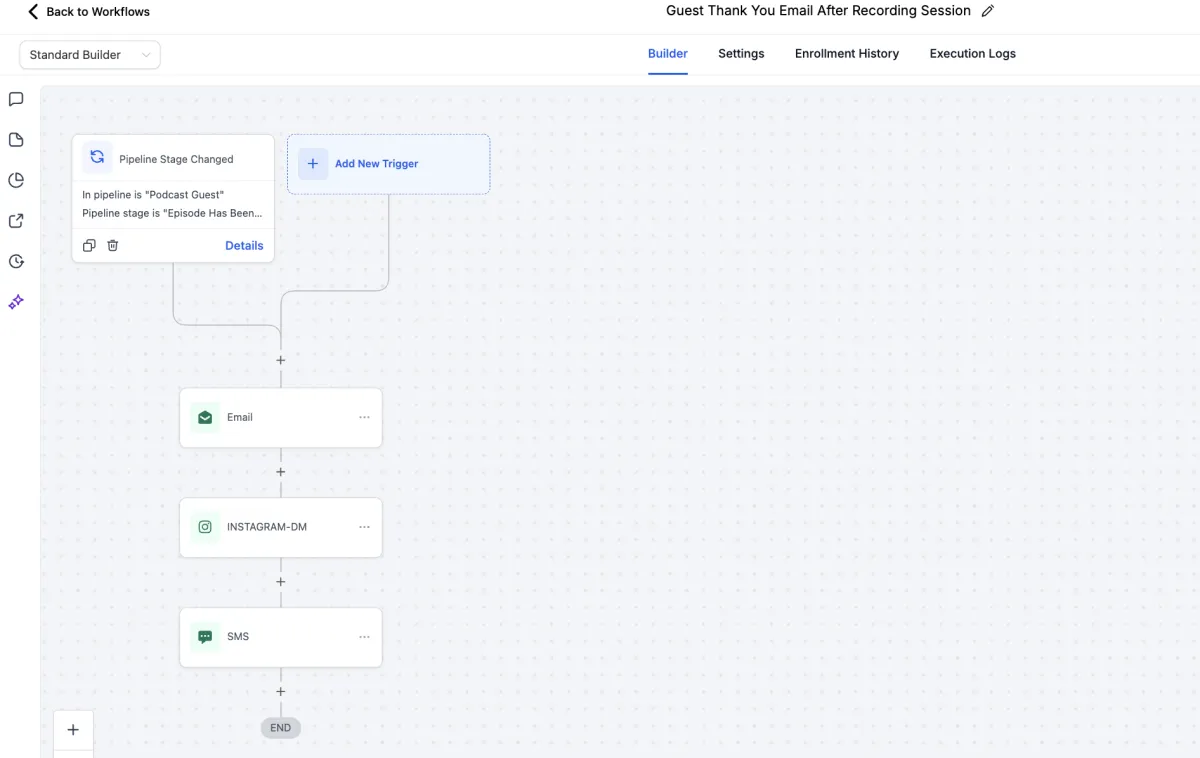
Task: Click the external link sidebar icon
Action: [15, 220]
